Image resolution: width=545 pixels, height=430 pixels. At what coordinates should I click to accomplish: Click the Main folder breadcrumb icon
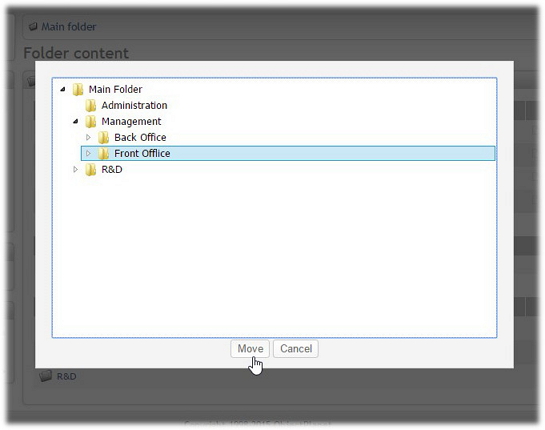[33, 26]
